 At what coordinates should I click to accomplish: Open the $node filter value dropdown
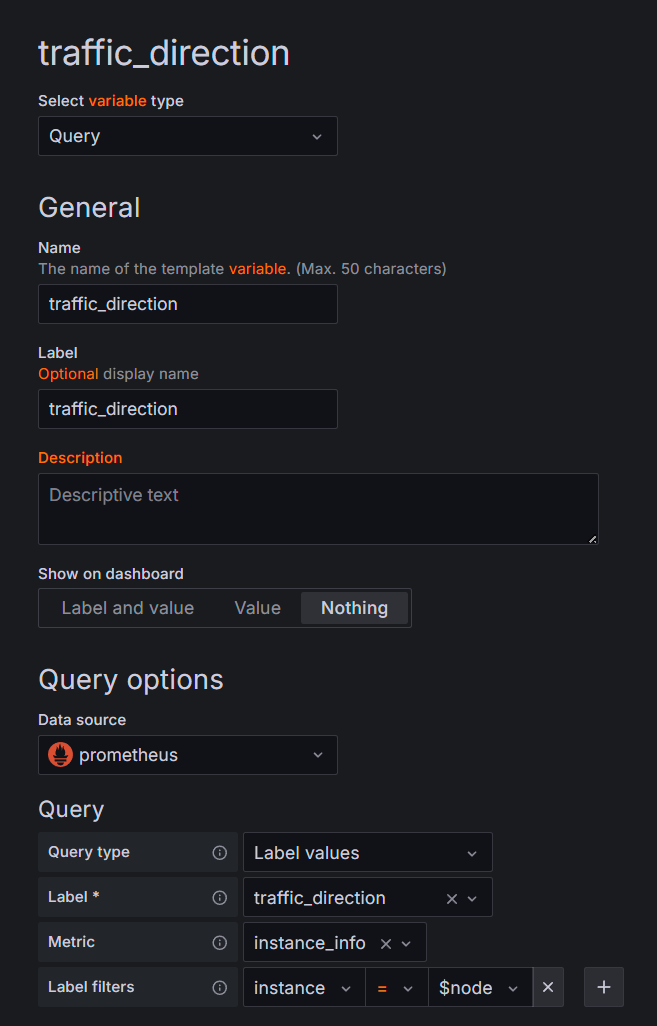(x=479, y=988)
